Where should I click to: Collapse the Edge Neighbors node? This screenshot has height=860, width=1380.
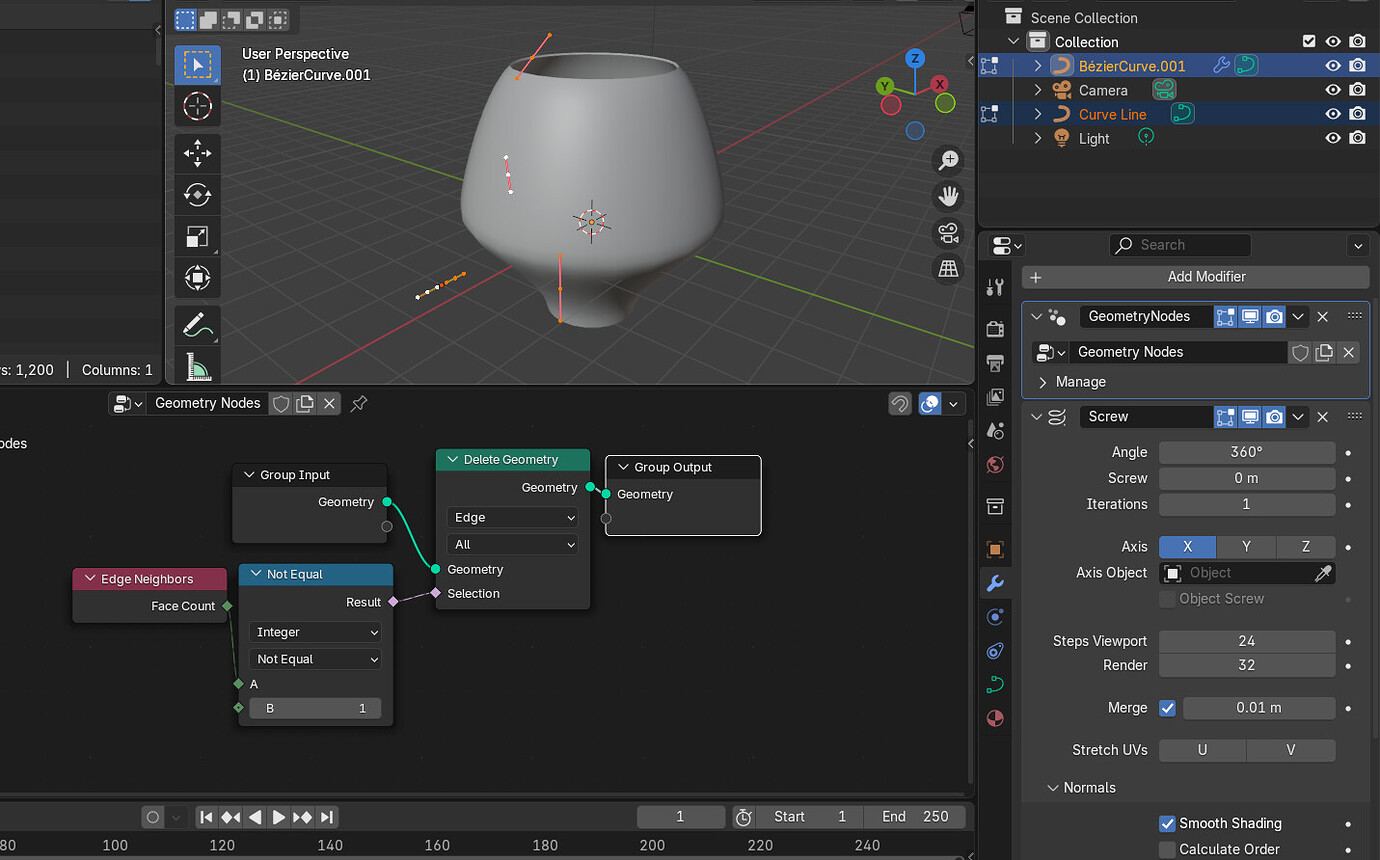(90, 579)
